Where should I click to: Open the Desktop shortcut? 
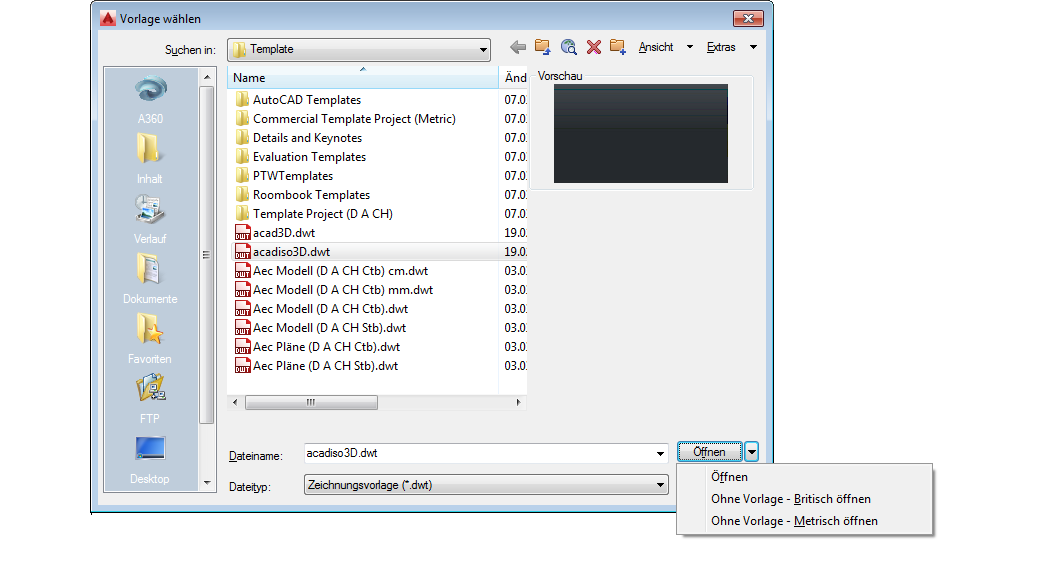(150, 460)
